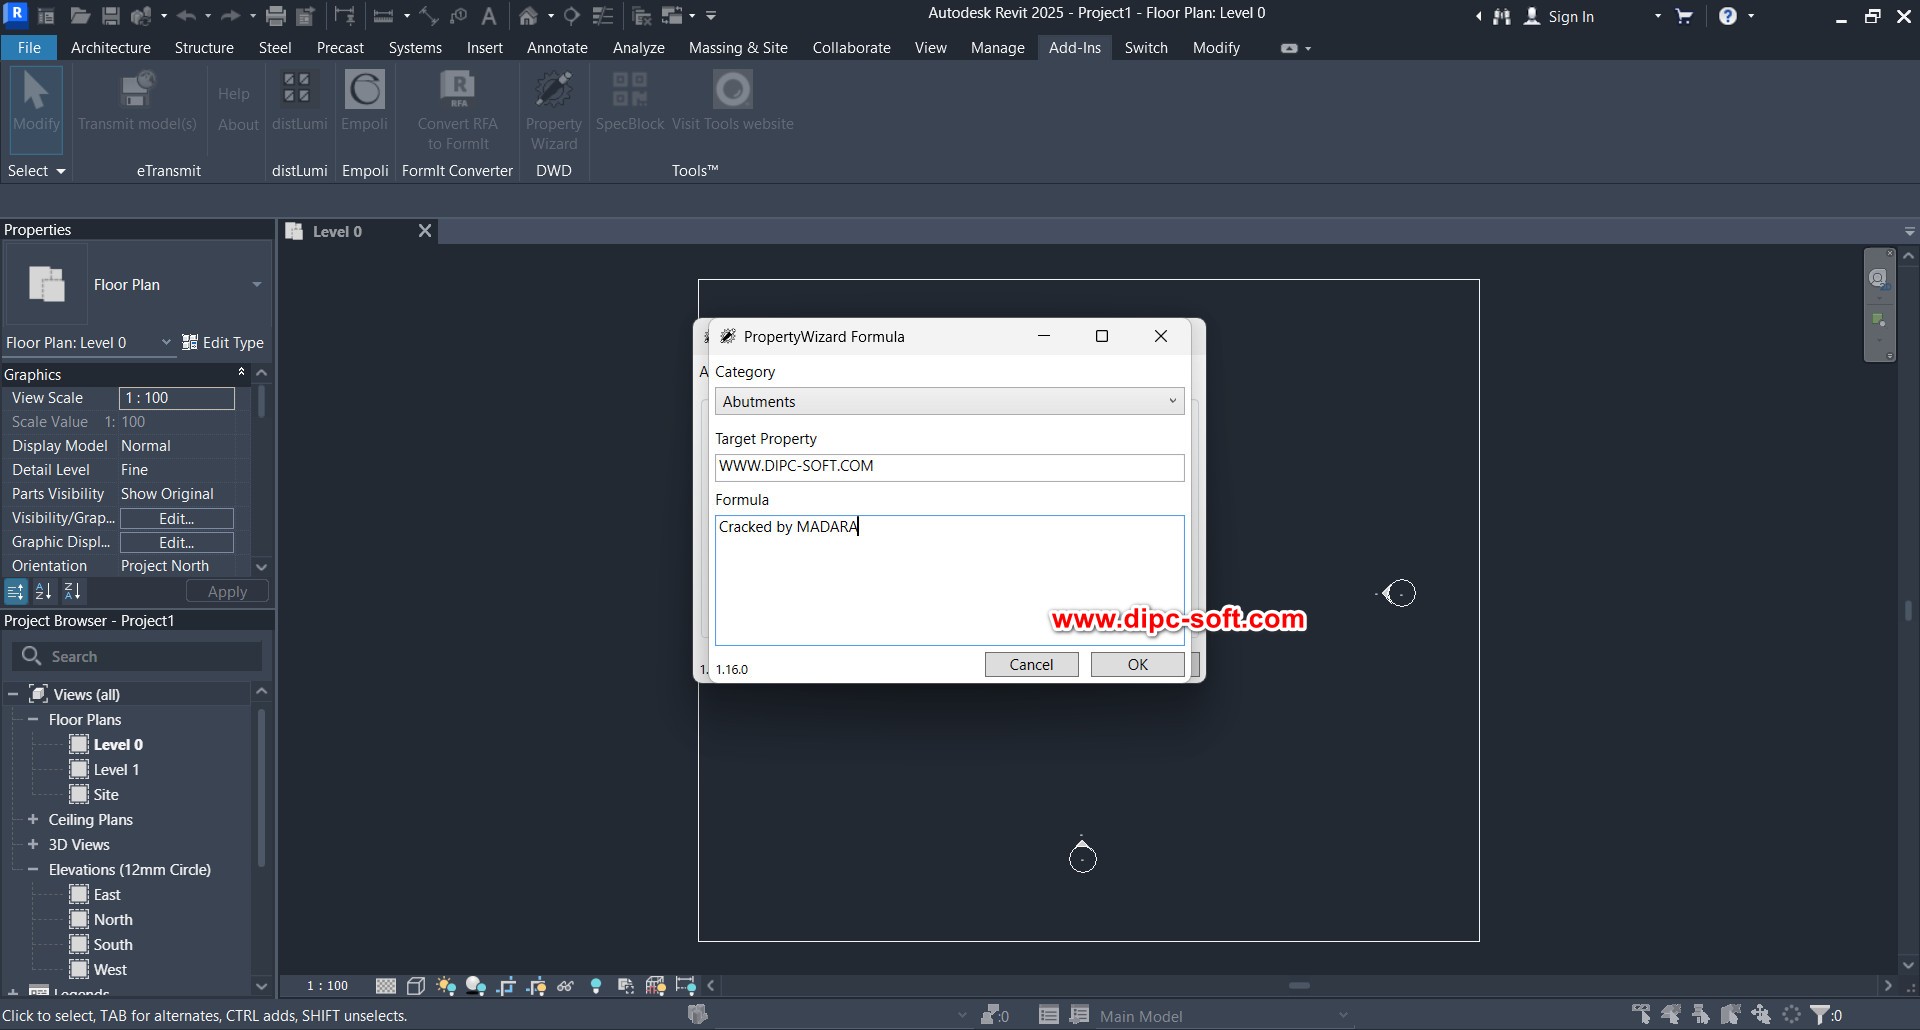This screenshot has width=1920, height=1030.
Task: Toggle Temporary View Properties icon
Action: click(626, 986)
